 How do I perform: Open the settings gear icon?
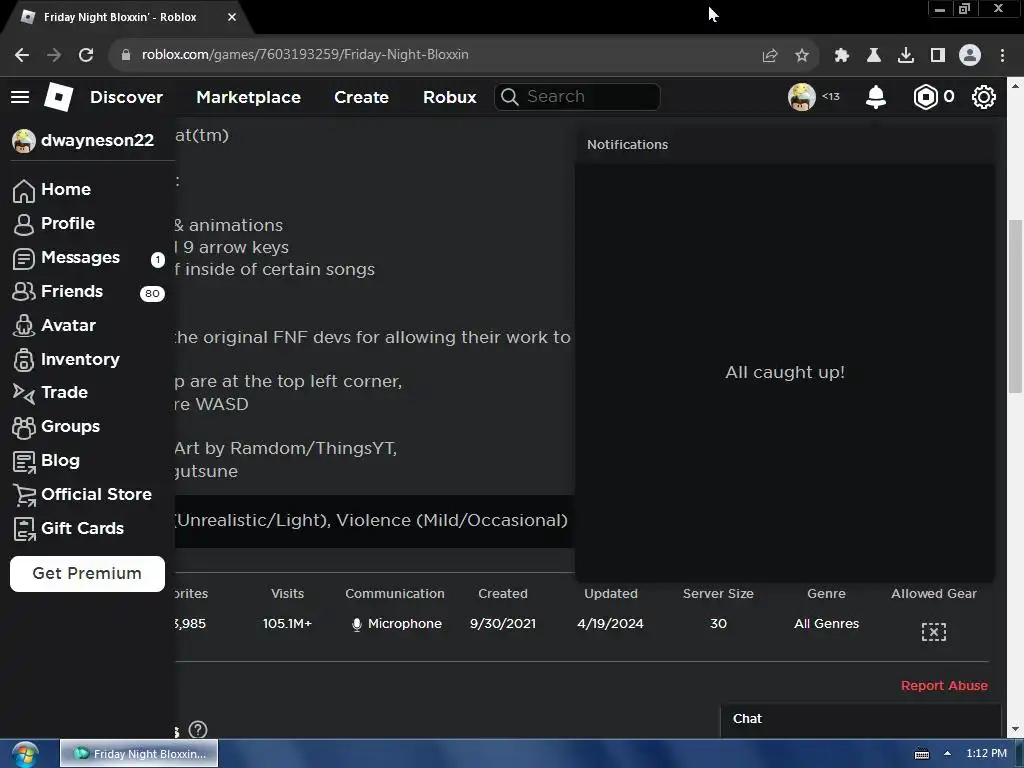pyautogui.click(x=984, y=97)
